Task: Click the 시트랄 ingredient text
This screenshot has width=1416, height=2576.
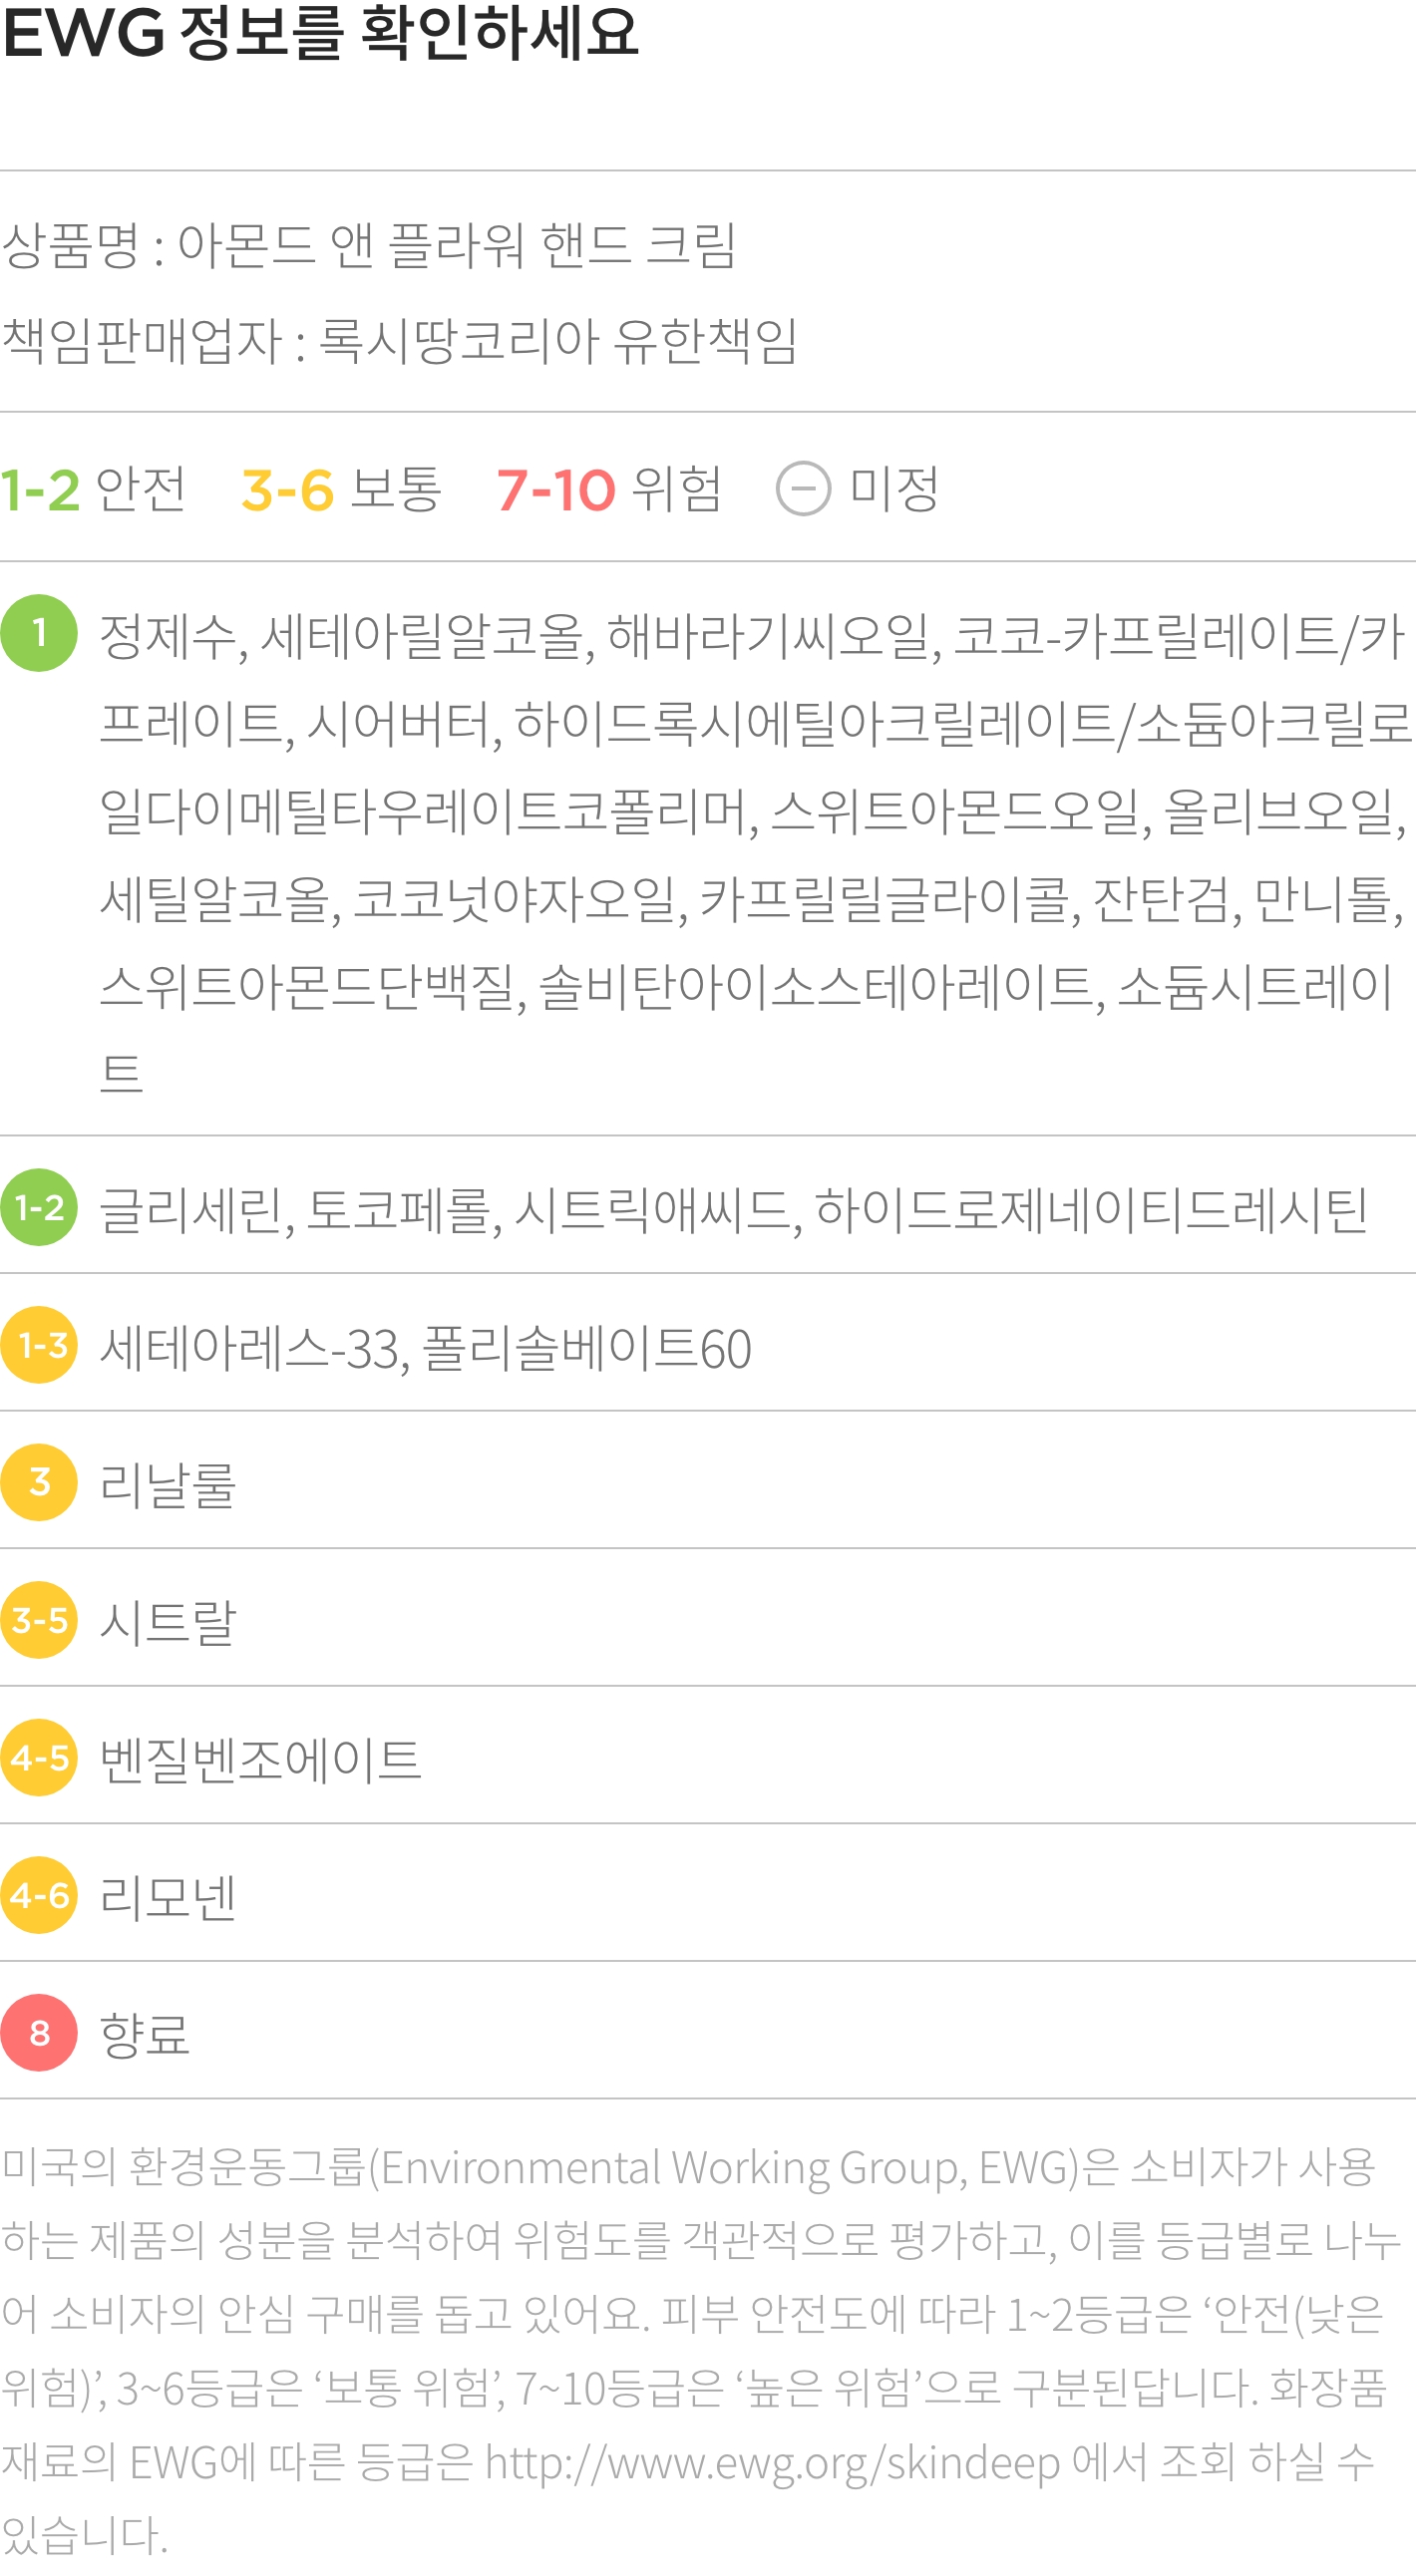Action: (x=168, y=1621)
